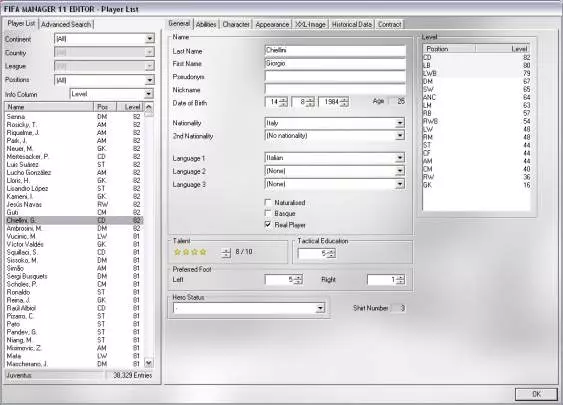The image size is (563, 405).
Task: Select player Lloris, H.
Action: (74, 180)
